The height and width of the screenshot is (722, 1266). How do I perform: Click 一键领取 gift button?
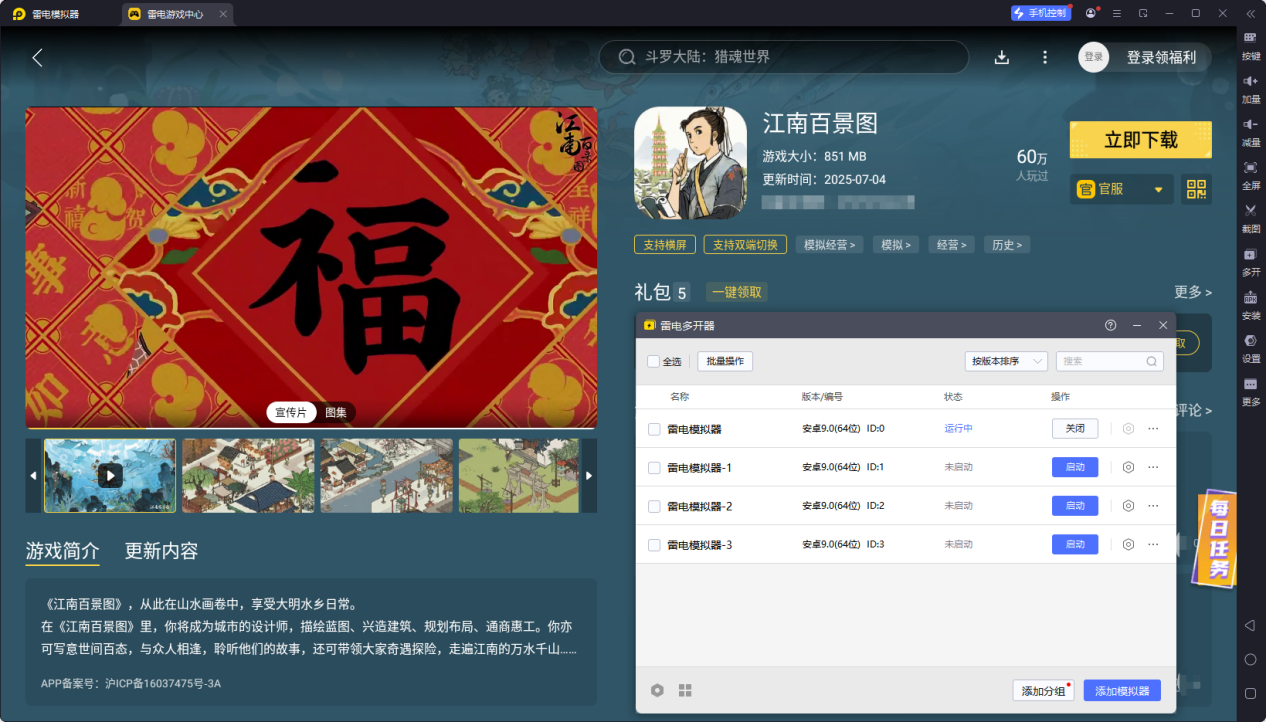[737, 292]
